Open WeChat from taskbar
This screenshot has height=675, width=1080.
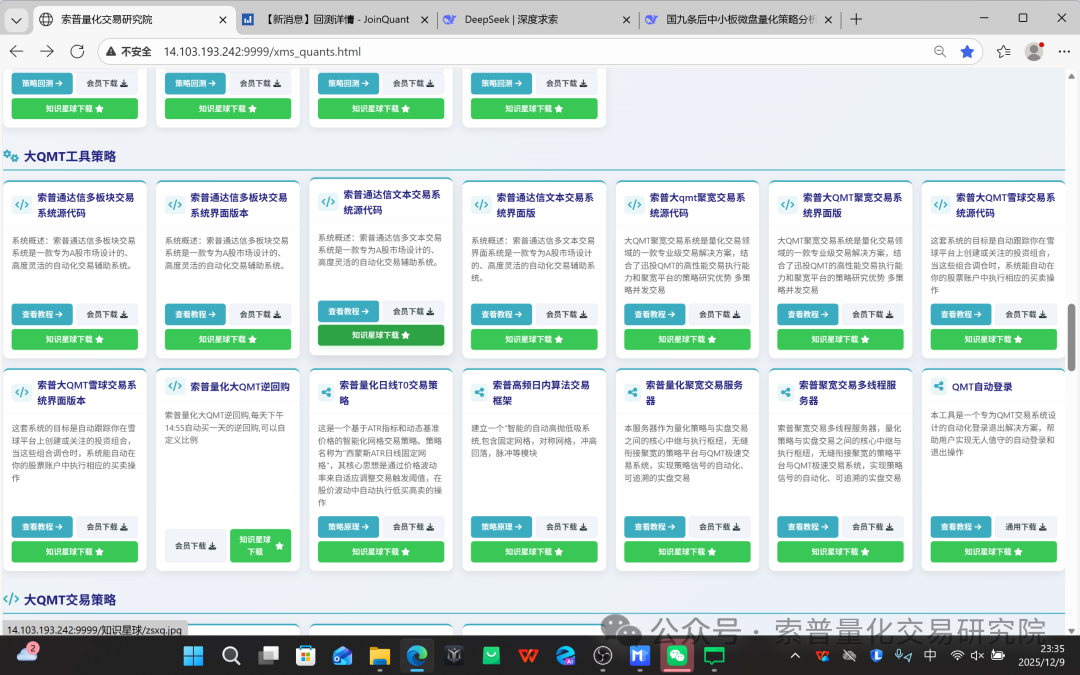click(677, 656)
